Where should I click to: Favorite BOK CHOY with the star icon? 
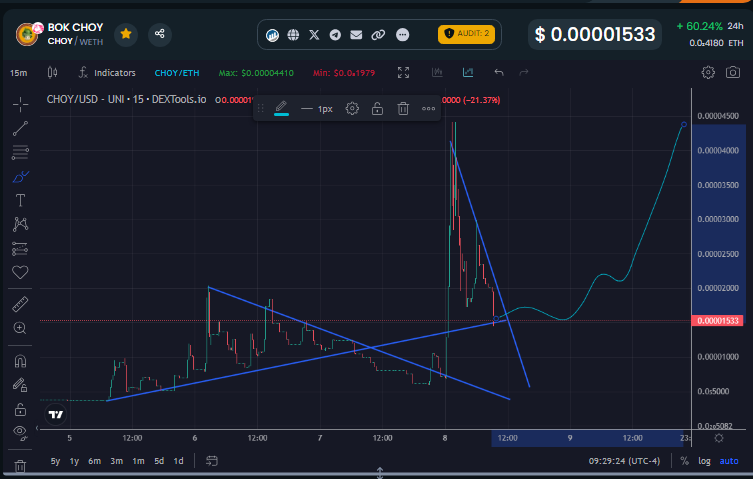(x=126, y=34)
